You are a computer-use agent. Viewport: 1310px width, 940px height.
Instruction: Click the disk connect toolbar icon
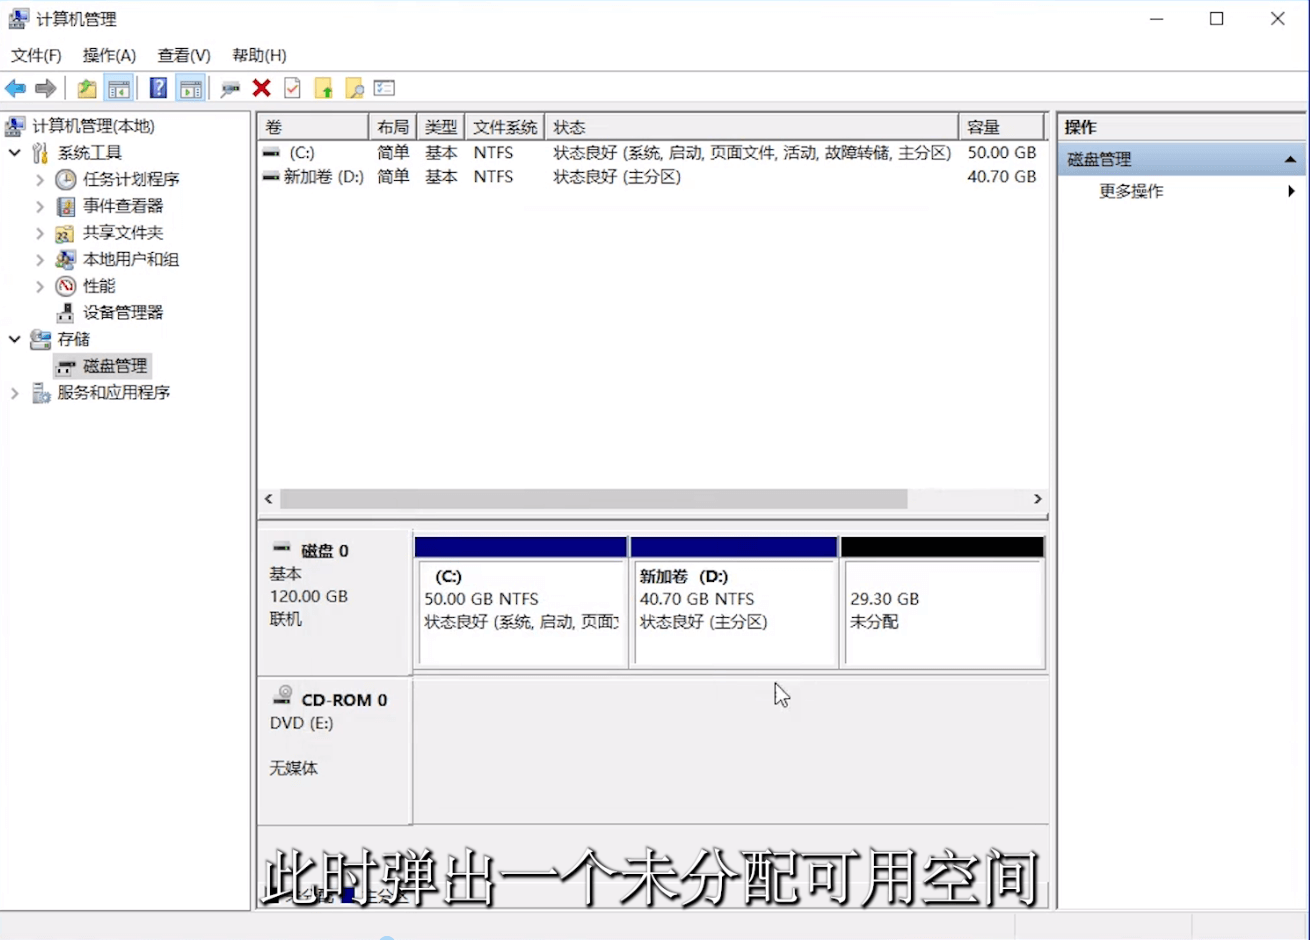click(x=230, y=89)
